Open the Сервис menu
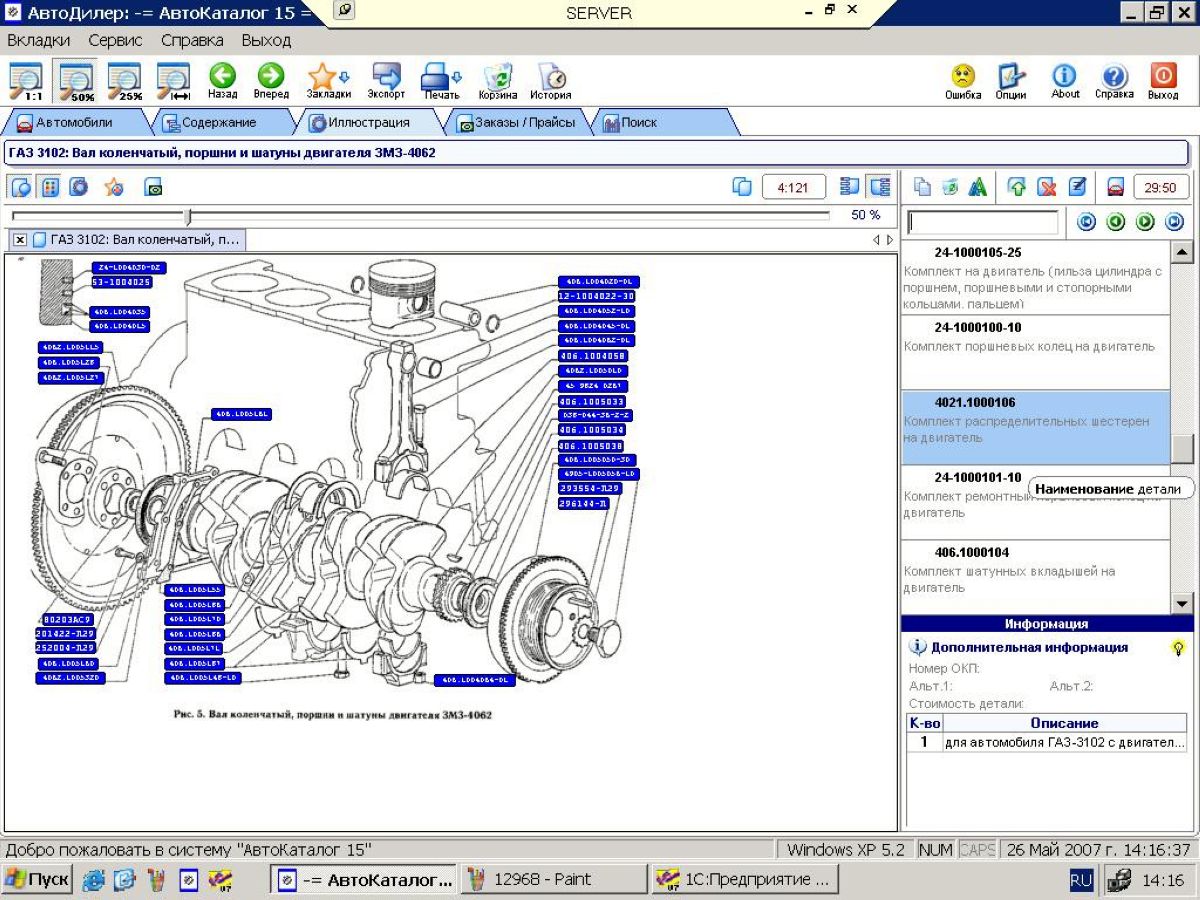This screenshot has width=1200, height=900. click(x=115, y=41)
